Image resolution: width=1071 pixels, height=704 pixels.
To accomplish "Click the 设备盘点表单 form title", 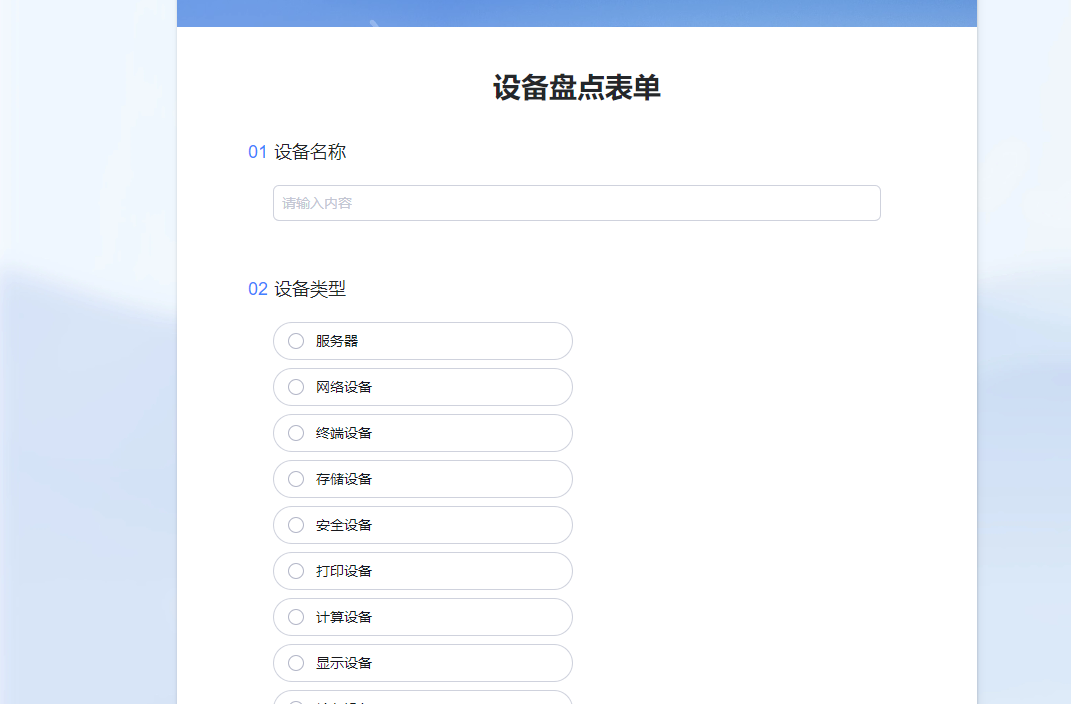I will [x=576, y=88].
